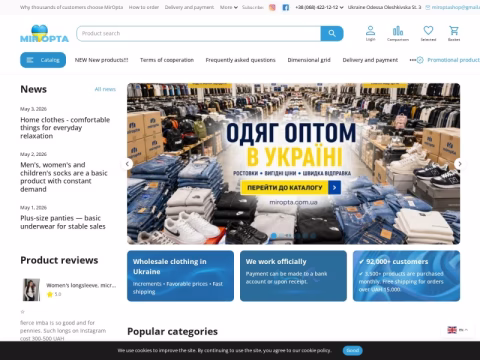The image size is (480, 360).
Task: Click the yellow catalog button on banner
Action: click(x=290, y=188)
